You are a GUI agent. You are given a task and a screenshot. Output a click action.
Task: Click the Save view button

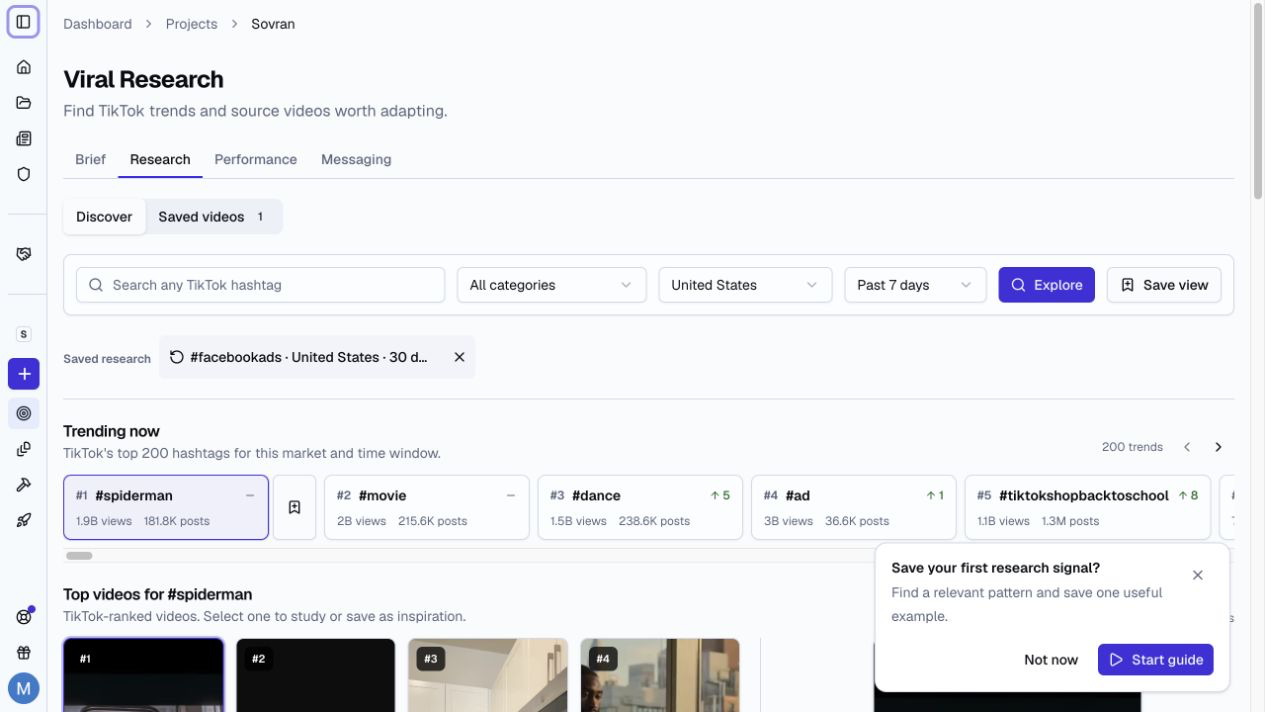[1164, 285]
